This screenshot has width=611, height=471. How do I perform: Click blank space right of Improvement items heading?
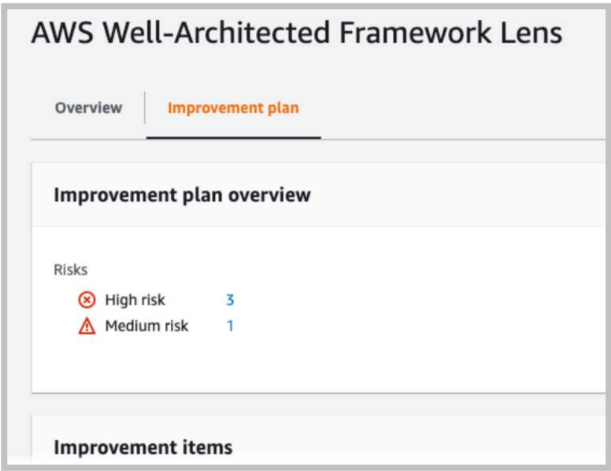click(x=419, y=447)
